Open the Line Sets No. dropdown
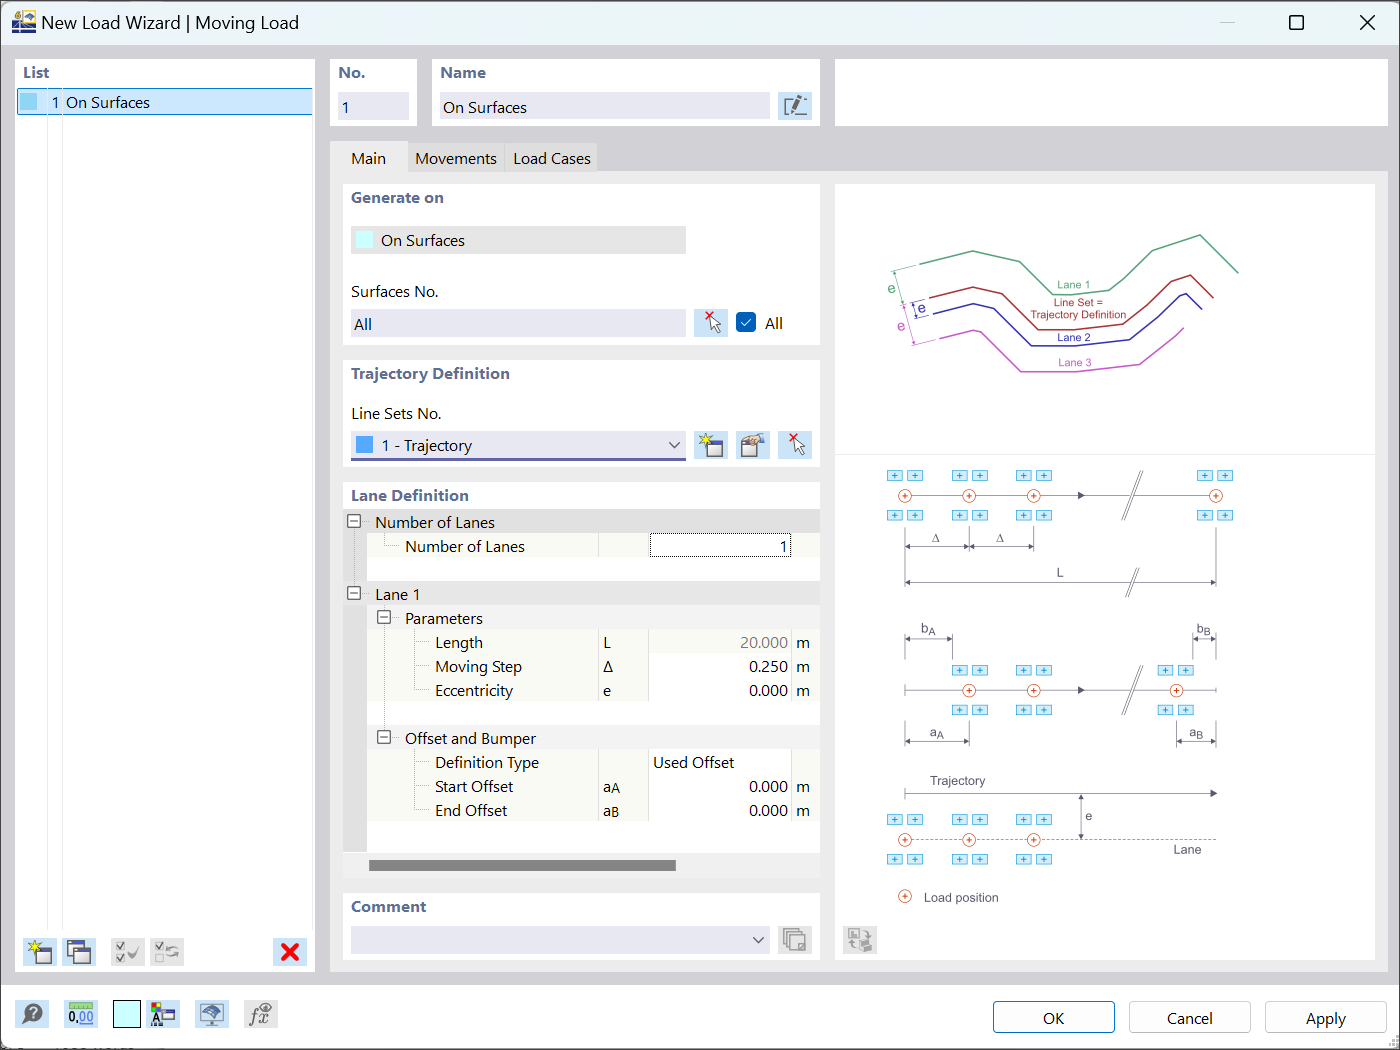The height and width of the screenshot is (1050, 1400). click(x=673, y=444)
